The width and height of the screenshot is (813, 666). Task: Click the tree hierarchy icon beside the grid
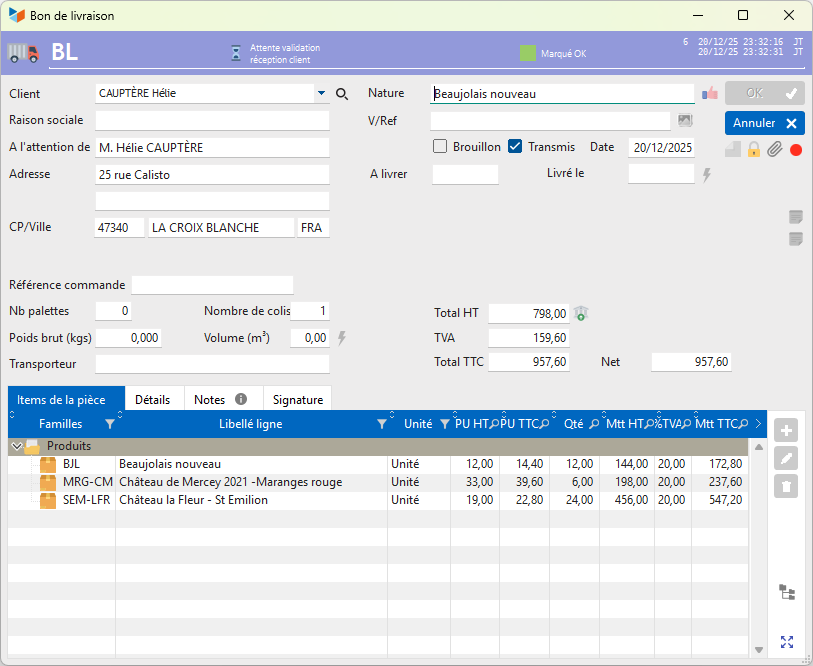pos(787,592)
